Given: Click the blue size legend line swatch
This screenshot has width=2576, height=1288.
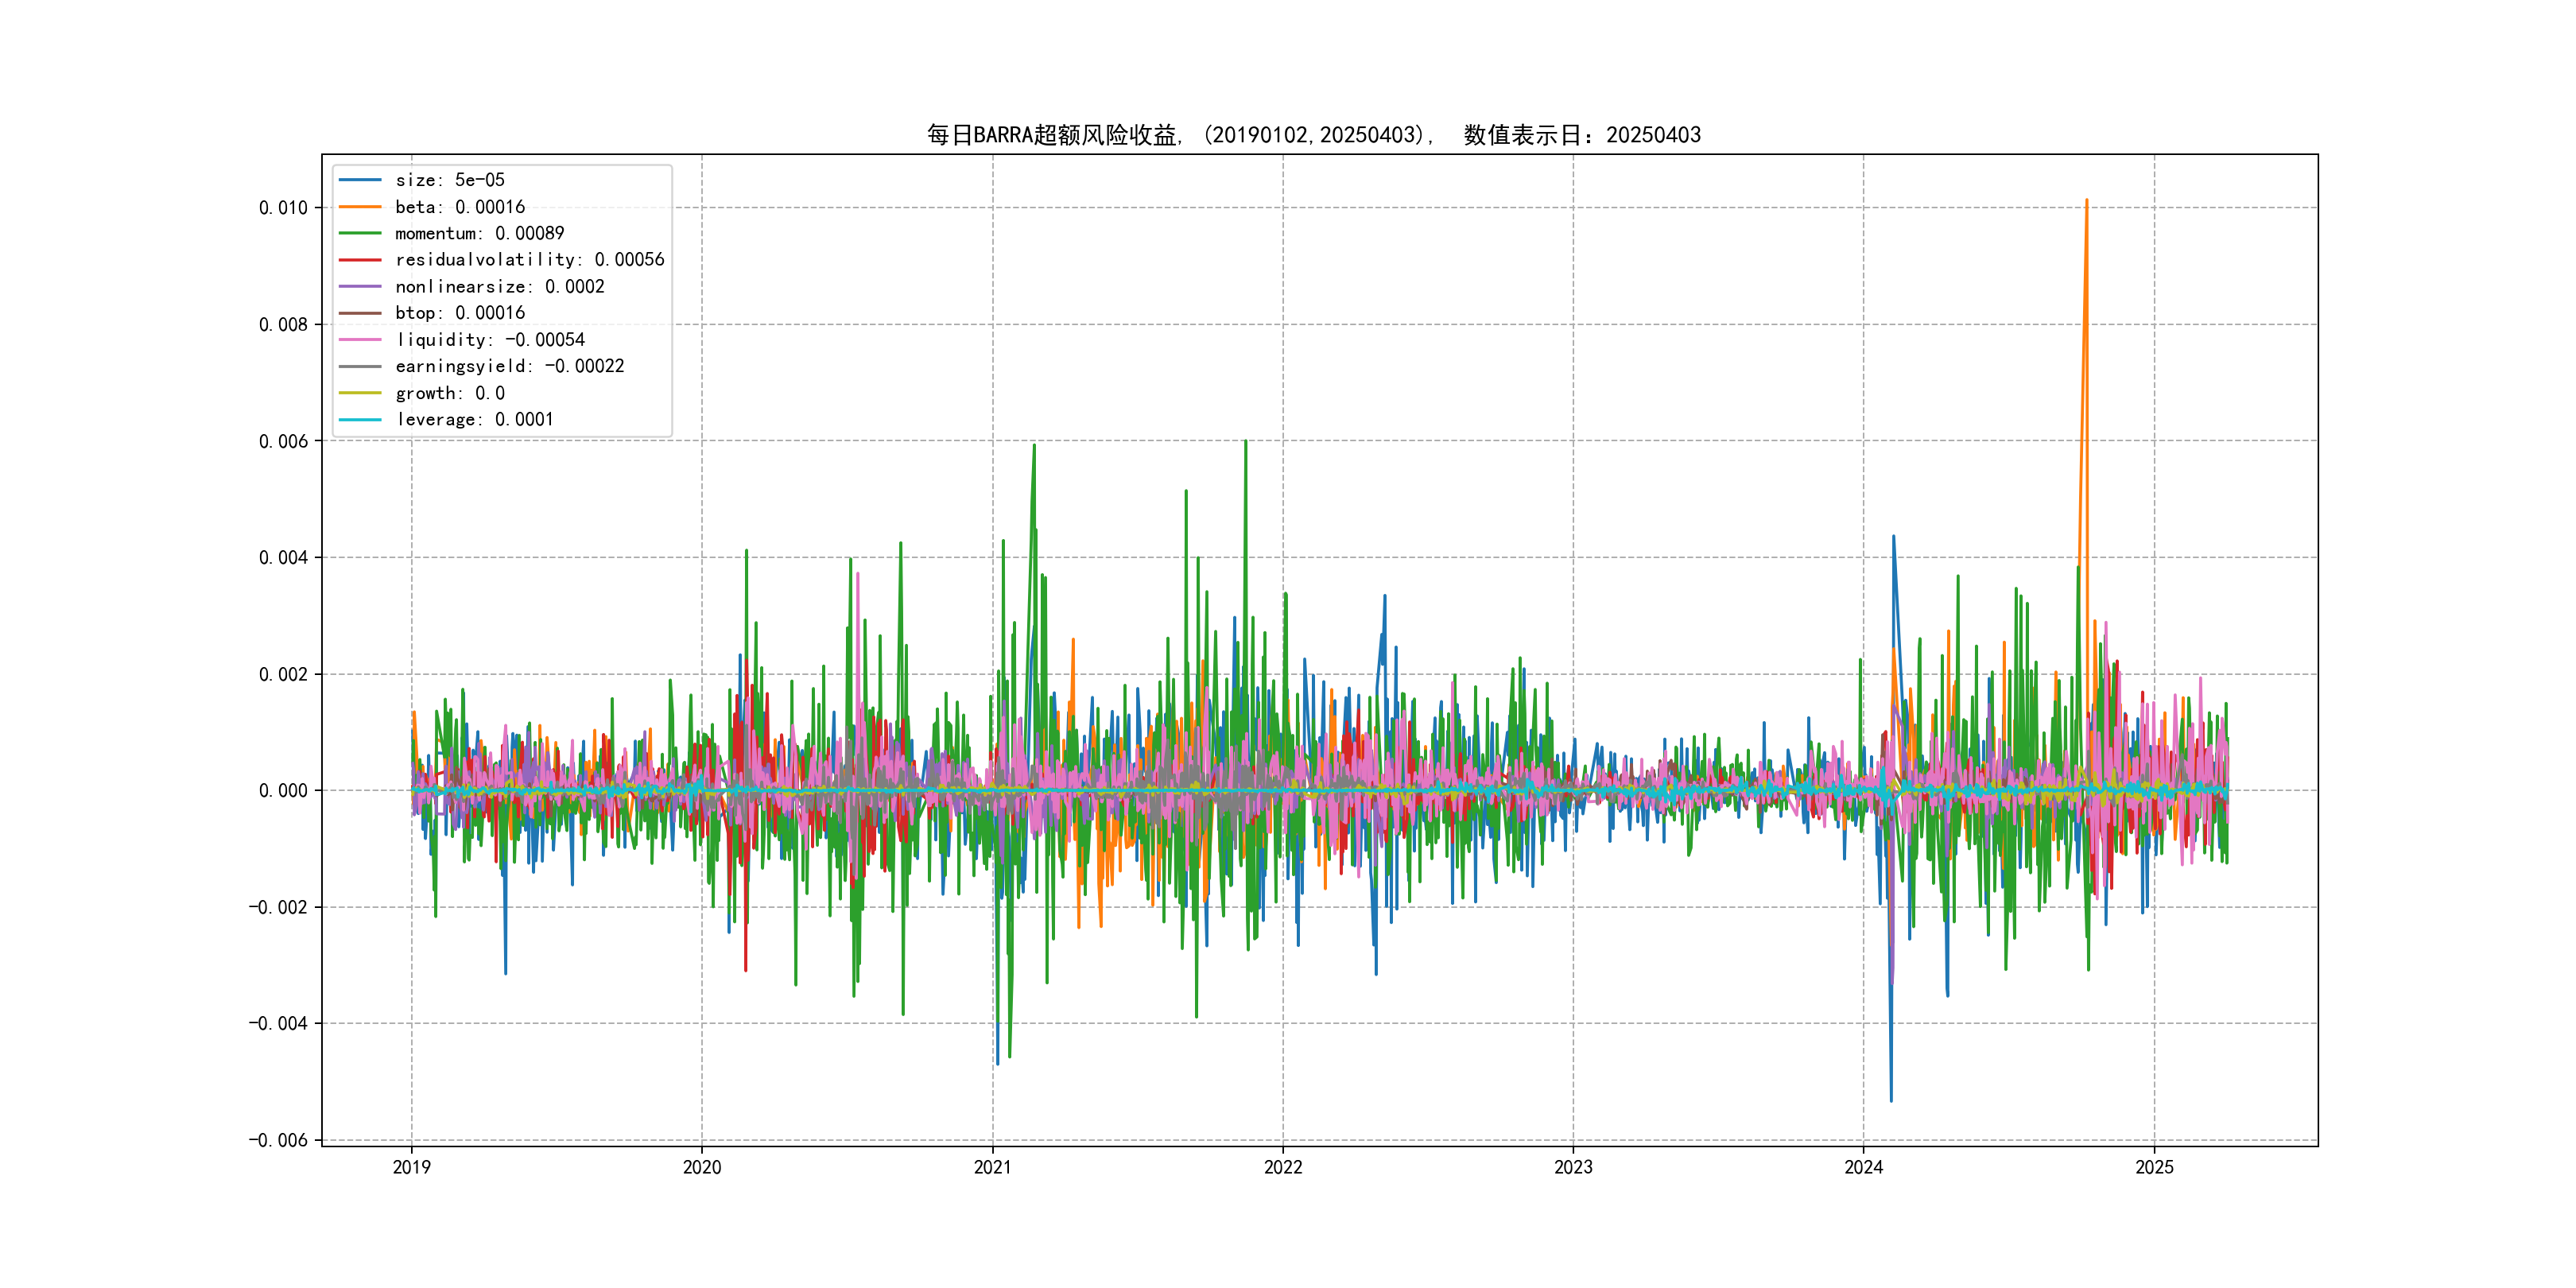Looking at the screenshot, I should [360, 180].
